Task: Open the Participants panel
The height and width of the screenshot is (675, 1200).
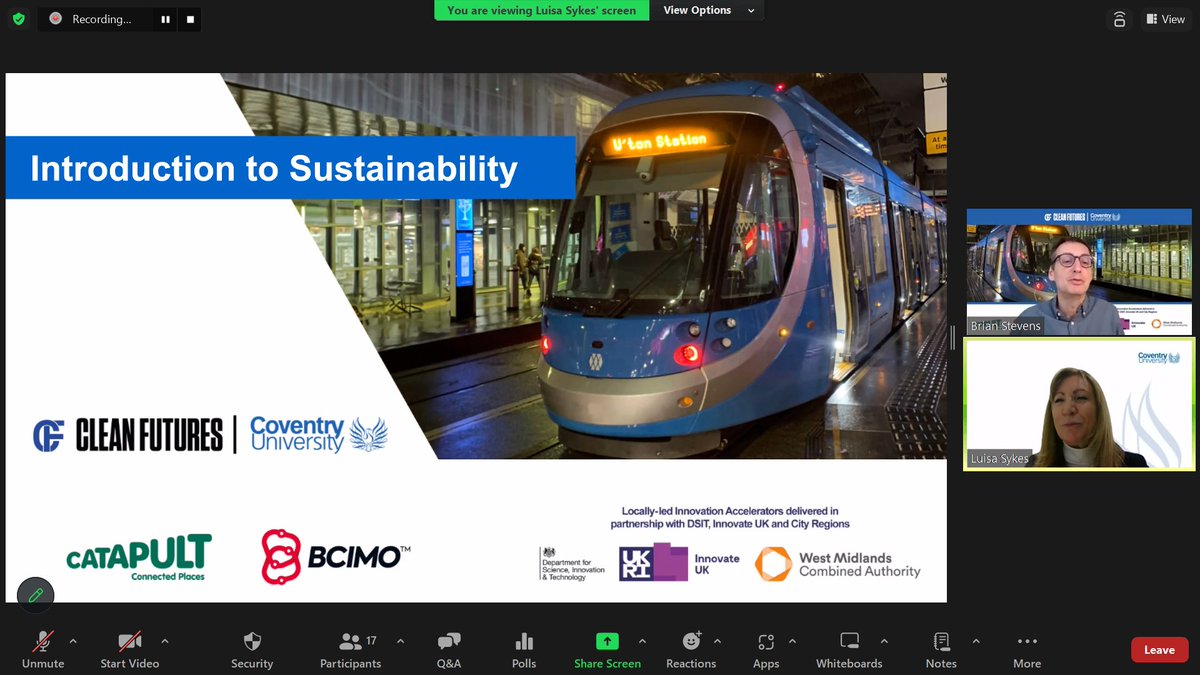Action: tap(350, 649)
